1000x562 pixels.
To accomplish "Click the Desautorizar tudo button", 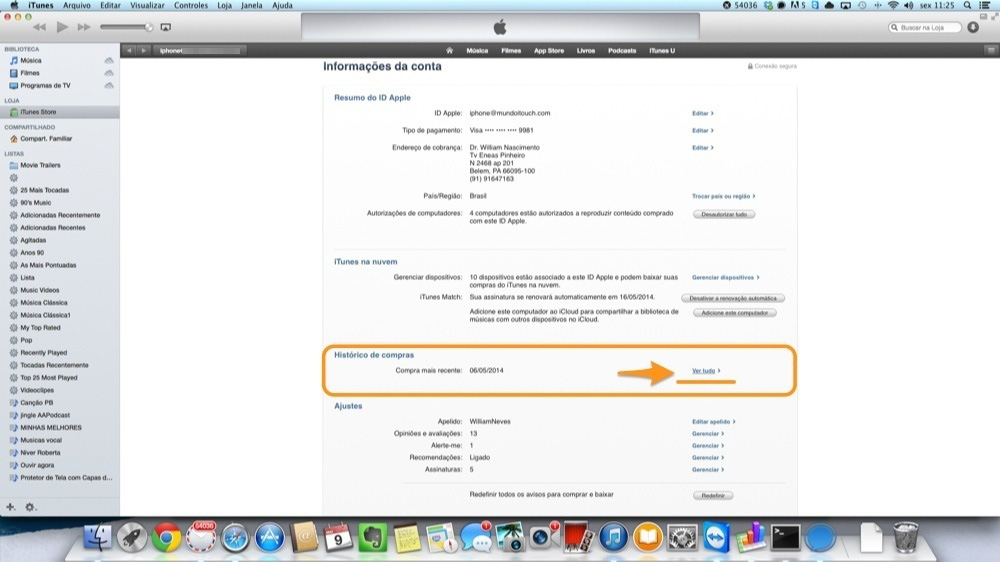I will tap(724, 214).
